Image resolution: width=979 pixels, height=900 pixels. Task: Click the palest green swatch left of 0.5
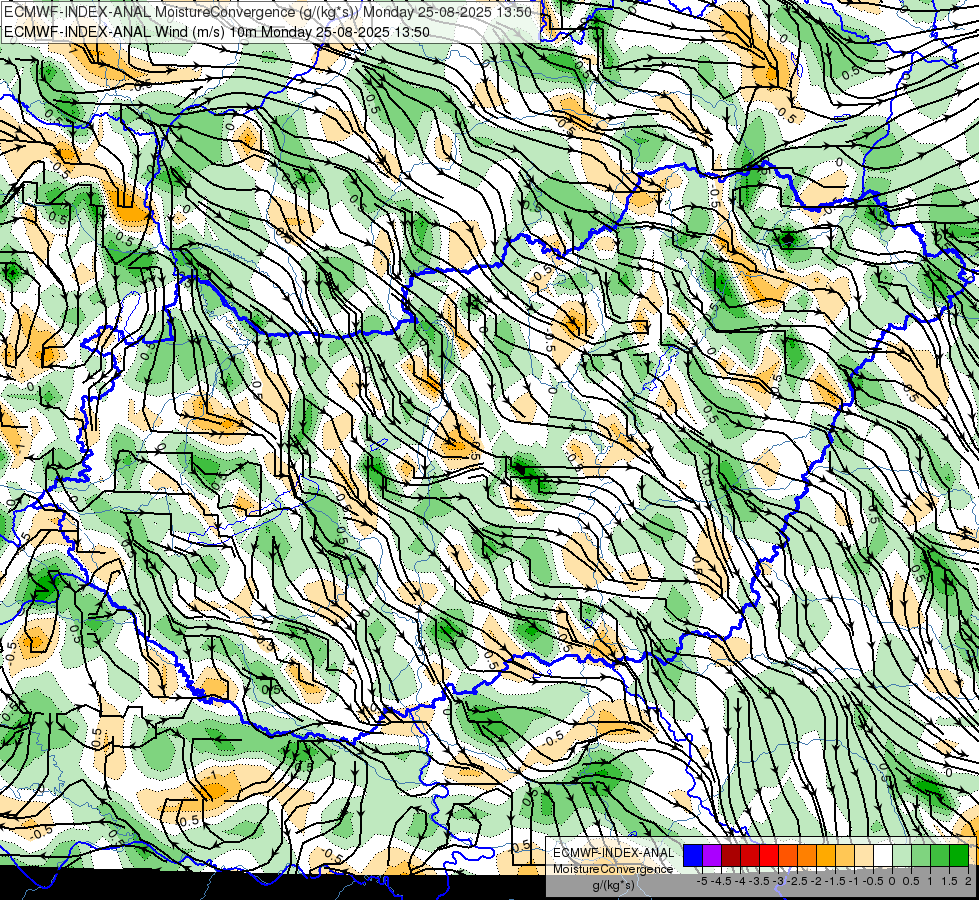click(902, 856)
